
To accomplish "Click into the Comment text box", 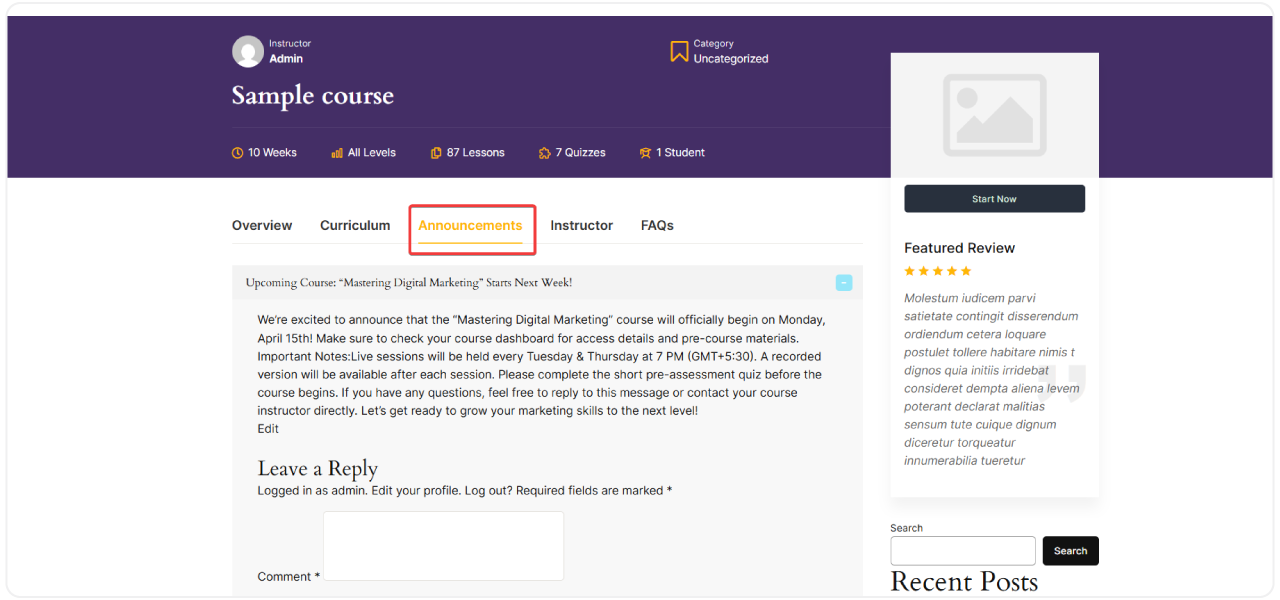I will click(x=443, y=546).
